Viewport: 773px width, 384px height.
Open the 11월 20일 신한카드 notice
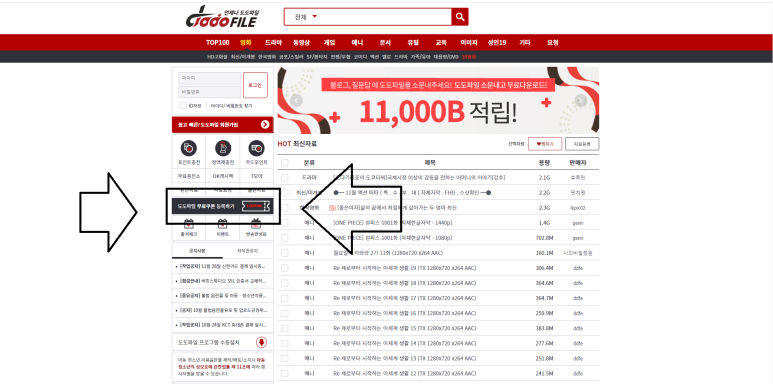223,267
